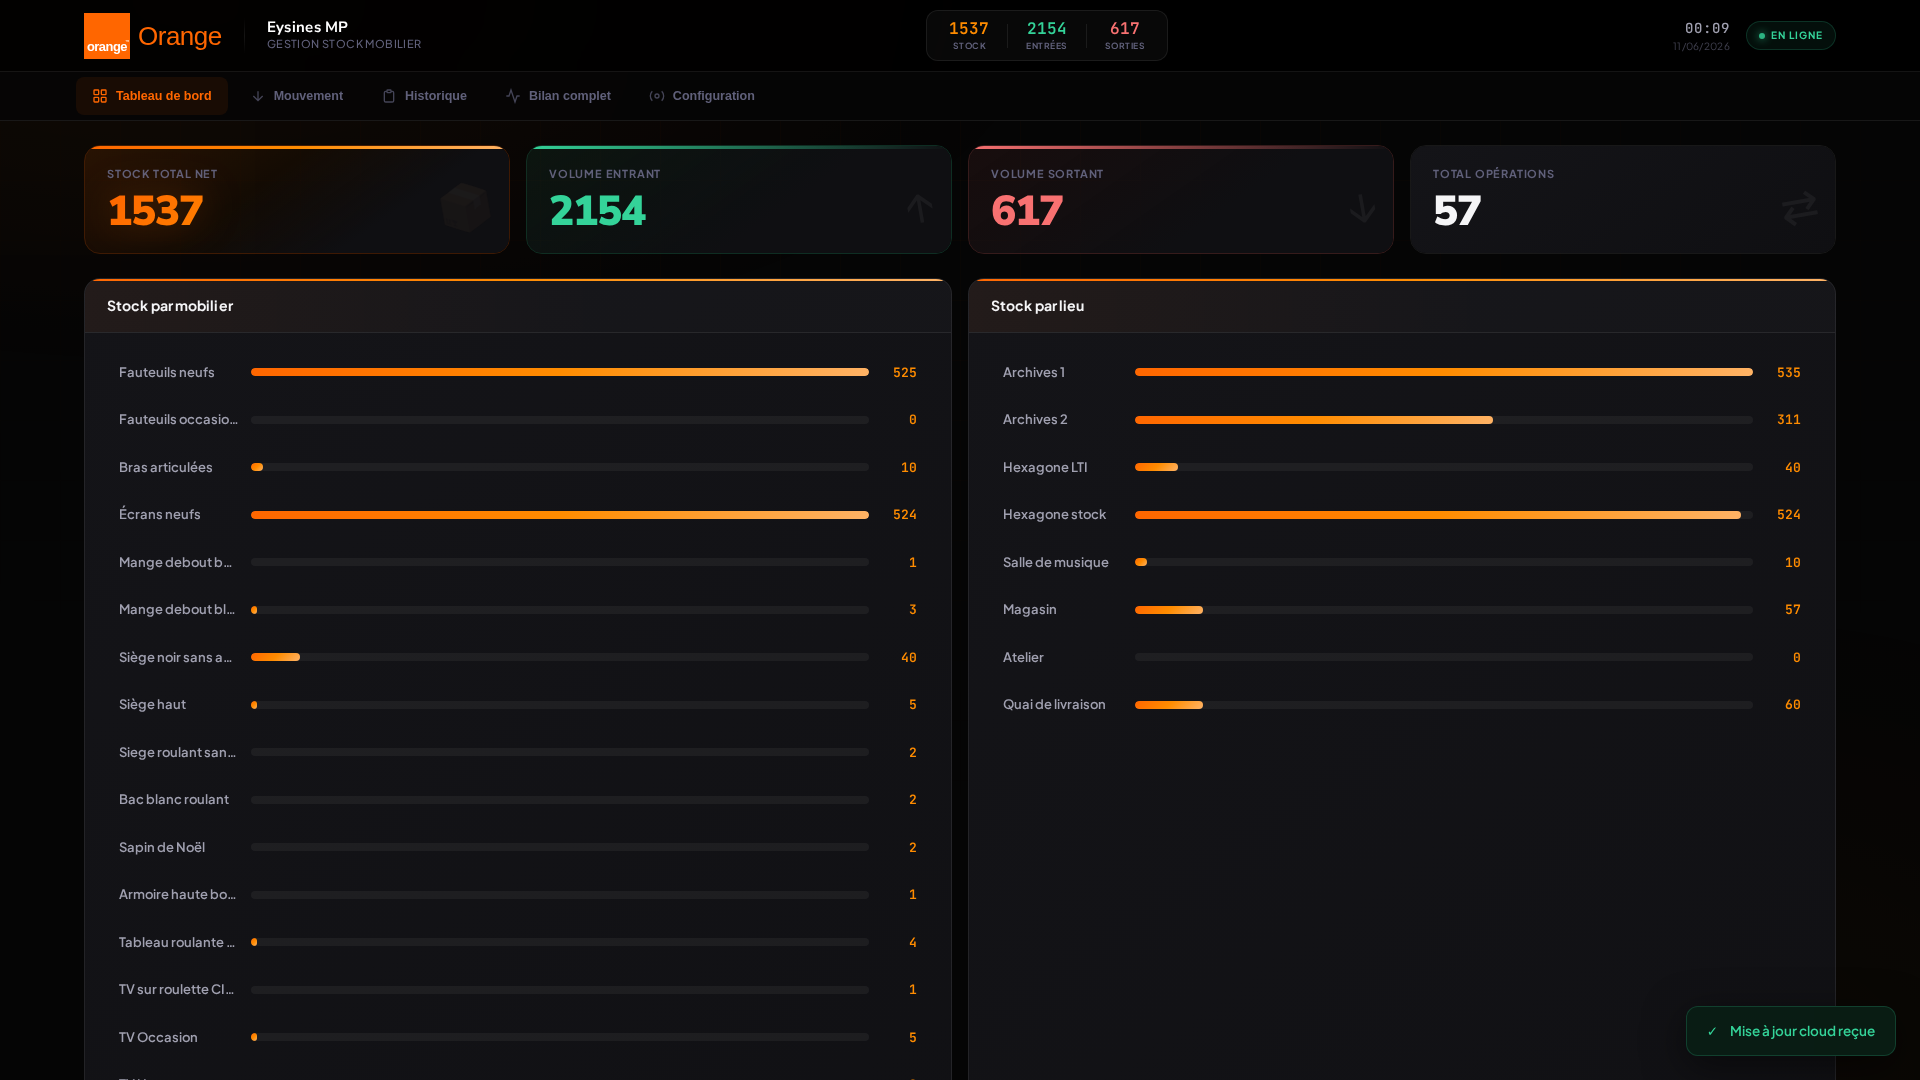Select the Siege roulant san… row label
1920x1080 pixels.
pos(178,752)
